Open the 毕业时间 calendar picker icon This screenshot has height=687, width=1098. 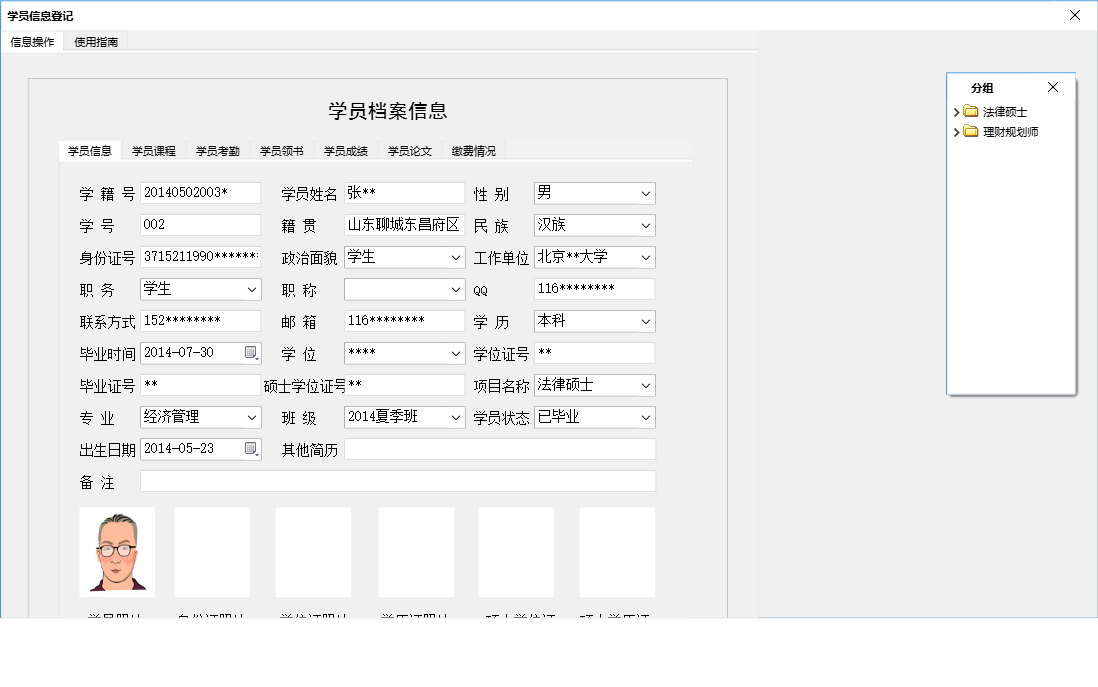250,352
